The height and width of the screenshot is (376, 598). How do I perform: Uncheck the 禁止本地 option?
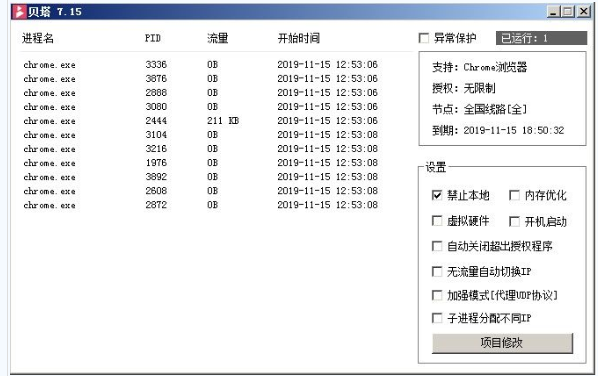[x=437, y=195]
